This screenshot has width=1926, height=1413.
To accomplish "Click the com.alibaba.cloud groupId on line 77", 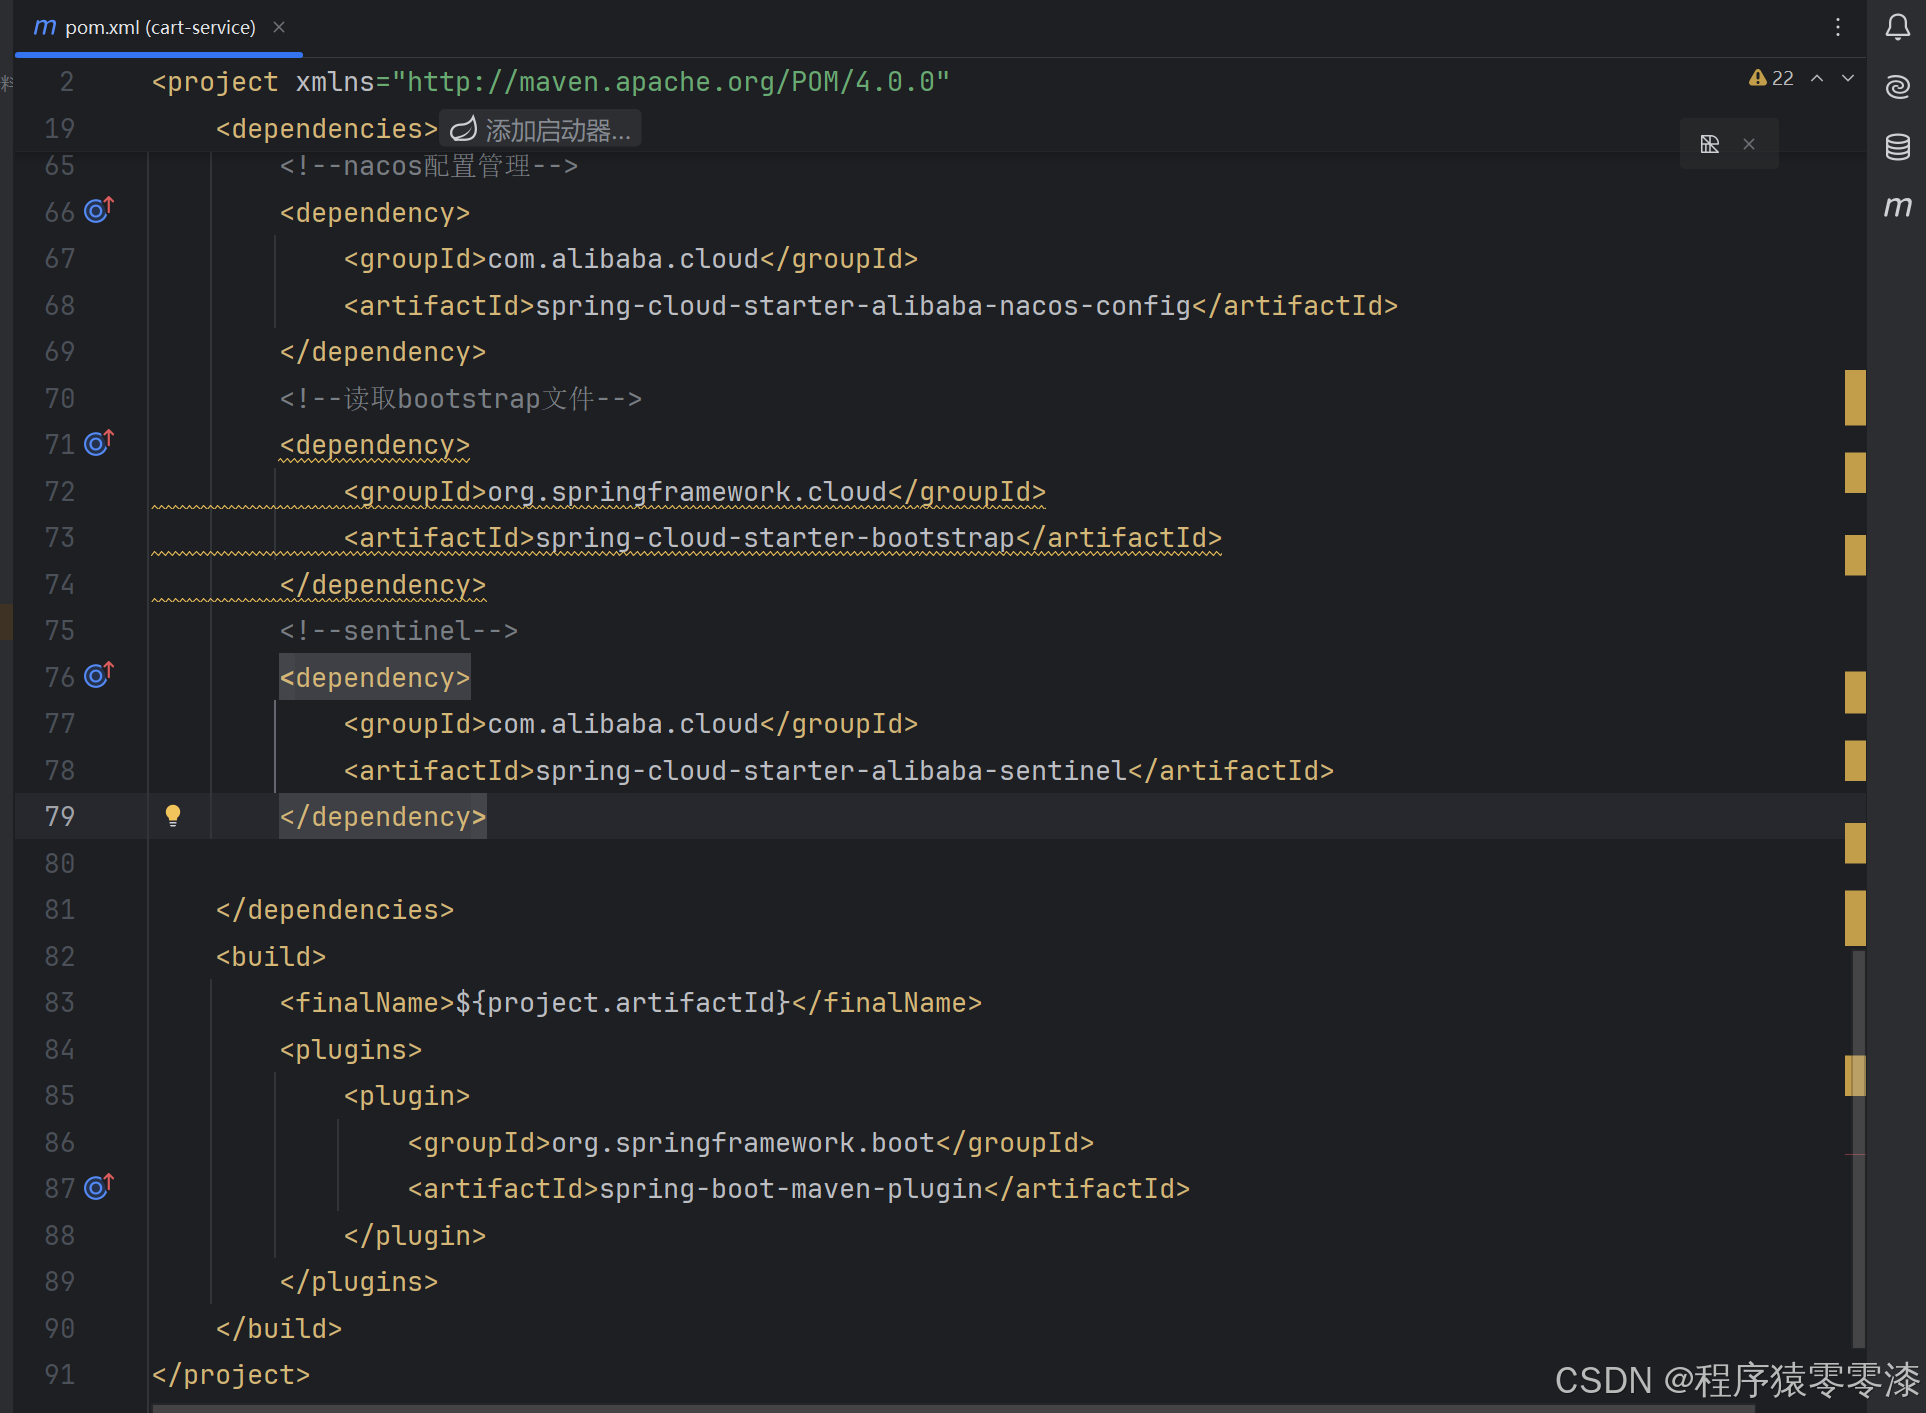I will click(623, 724).
